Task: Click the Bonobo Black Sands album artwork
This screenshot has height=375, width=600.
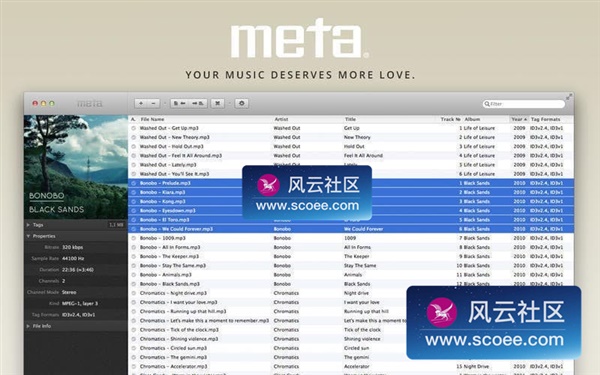Action: (76, 167)
